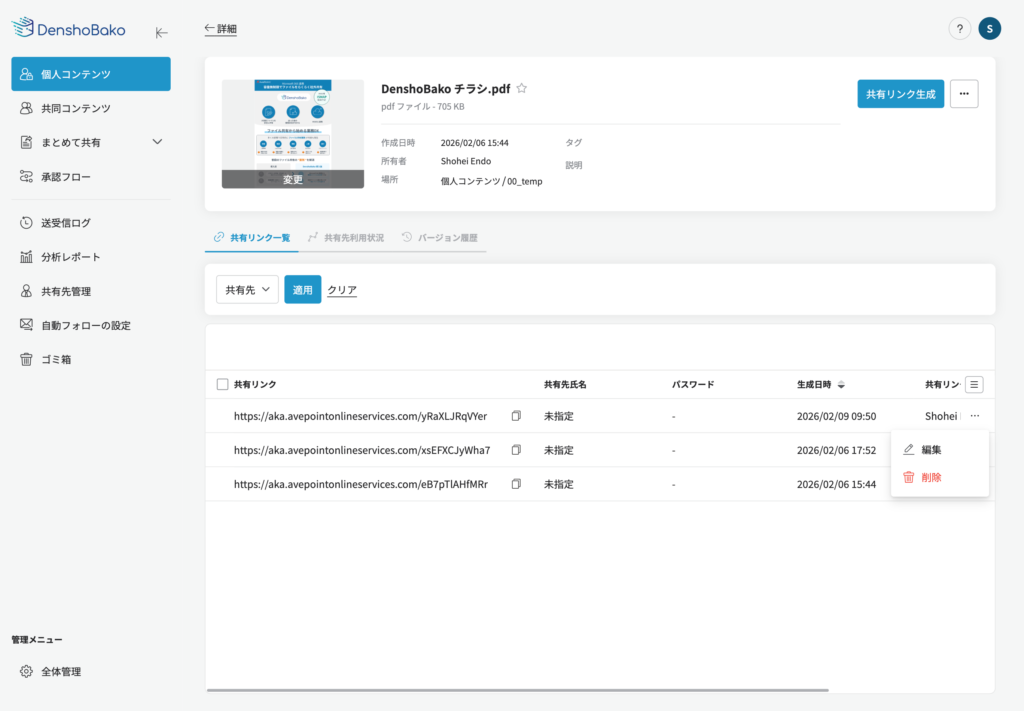
Task: Open help via the question mark icon
Action: (959, 29)
